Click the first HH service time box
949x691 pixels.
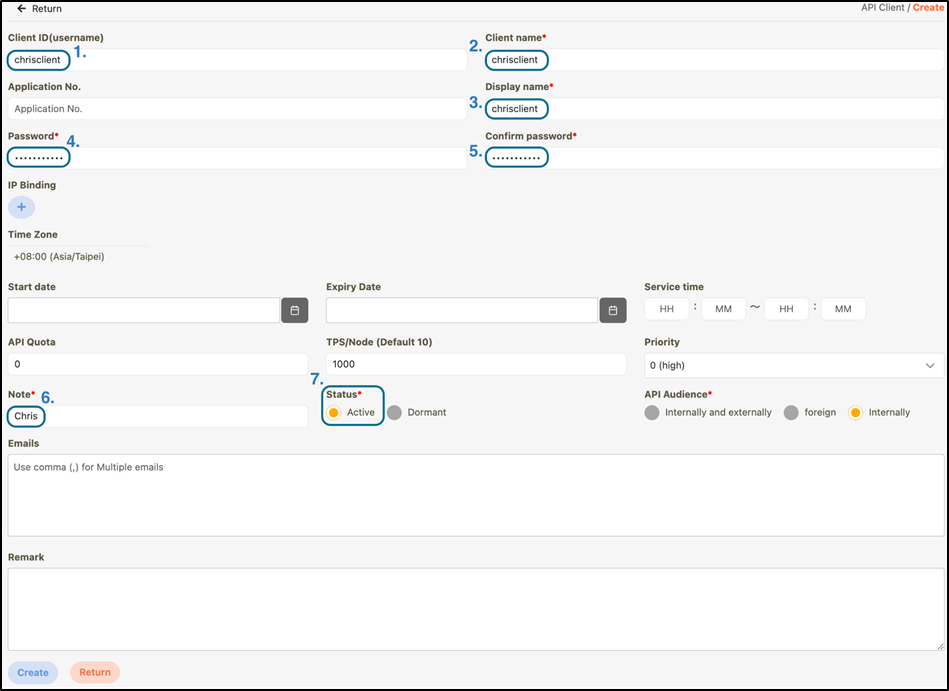667,309
